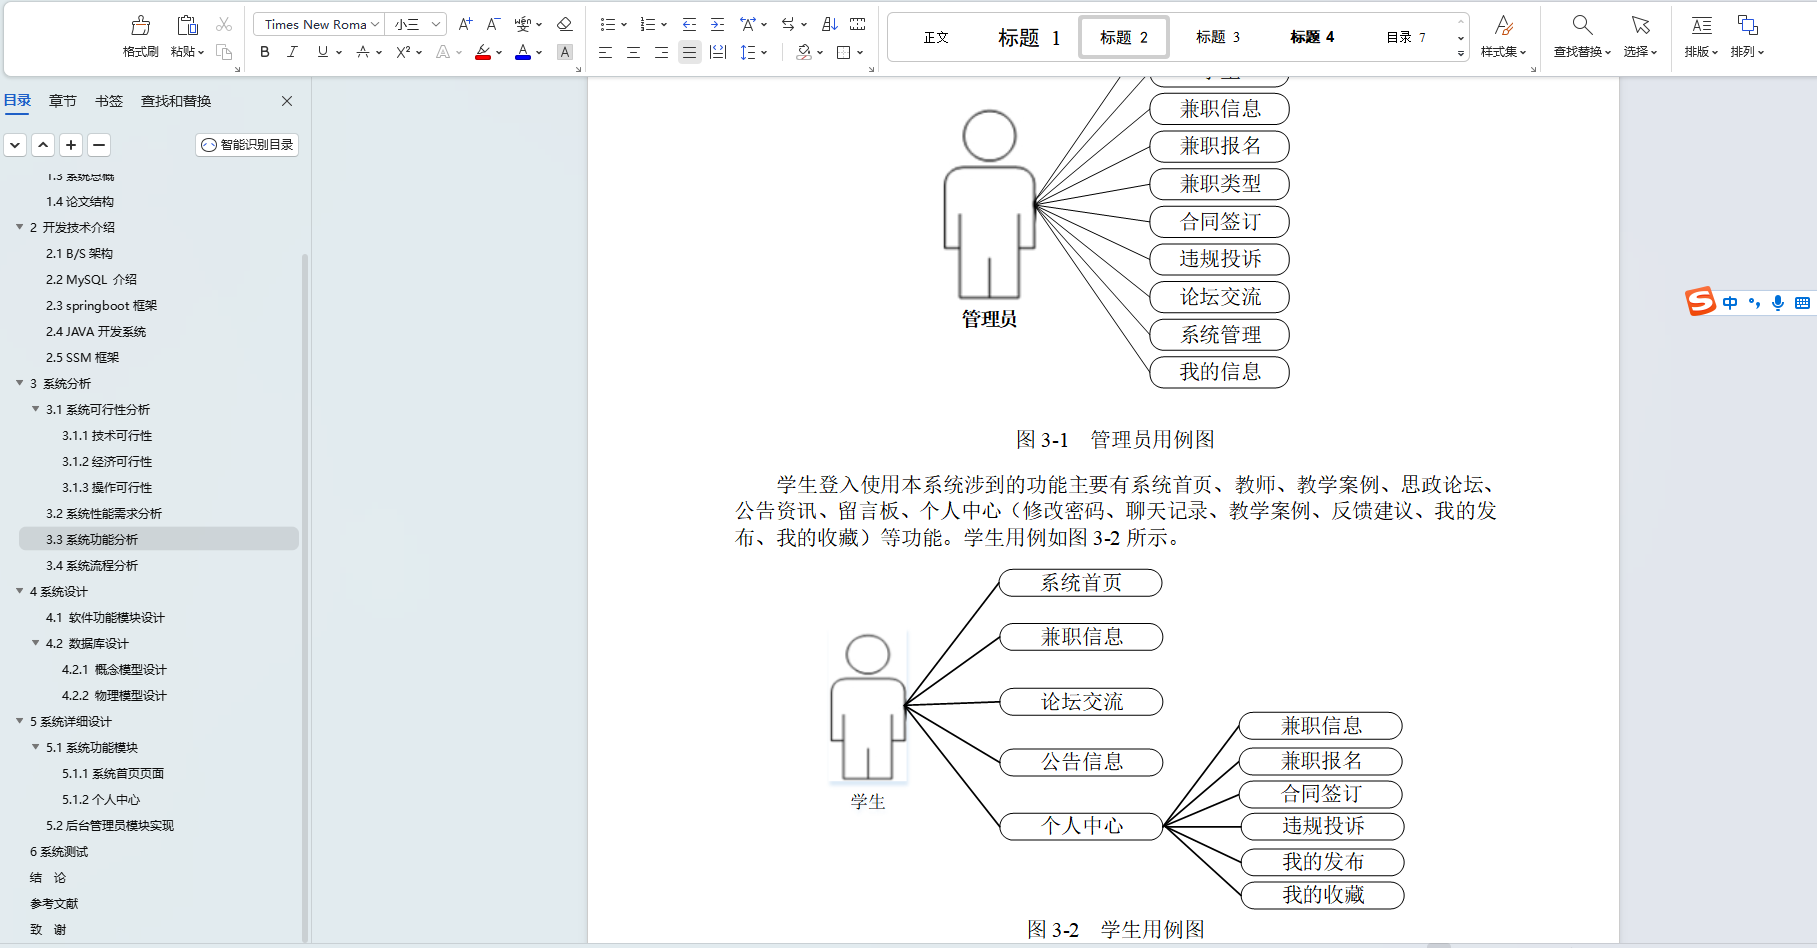Image resolution: width=1817 pixels, height=948 pixels.
Task: Apply the 正文 style
Action: click(936, 38)
